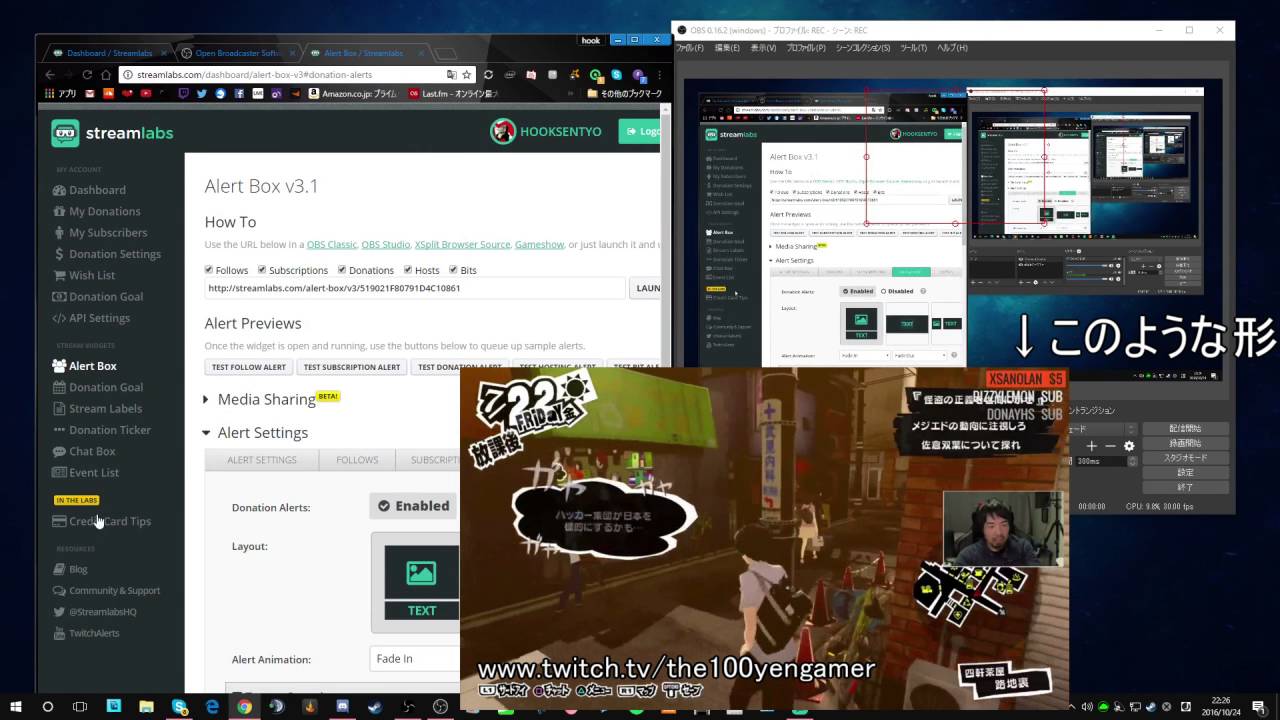
Task: Switch to Alert Settings tab
Action: tap(262, 460)
